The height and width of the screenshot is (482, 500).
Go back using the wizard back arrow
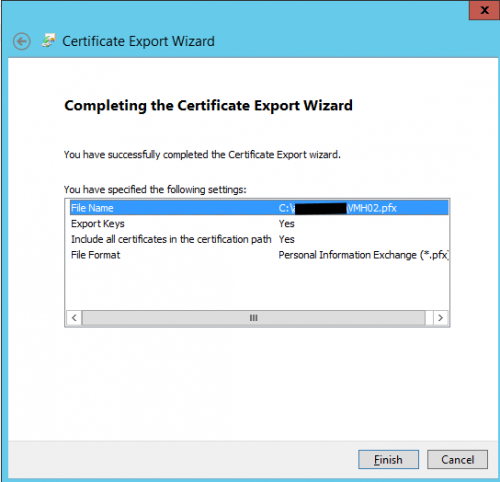point(22,42)
